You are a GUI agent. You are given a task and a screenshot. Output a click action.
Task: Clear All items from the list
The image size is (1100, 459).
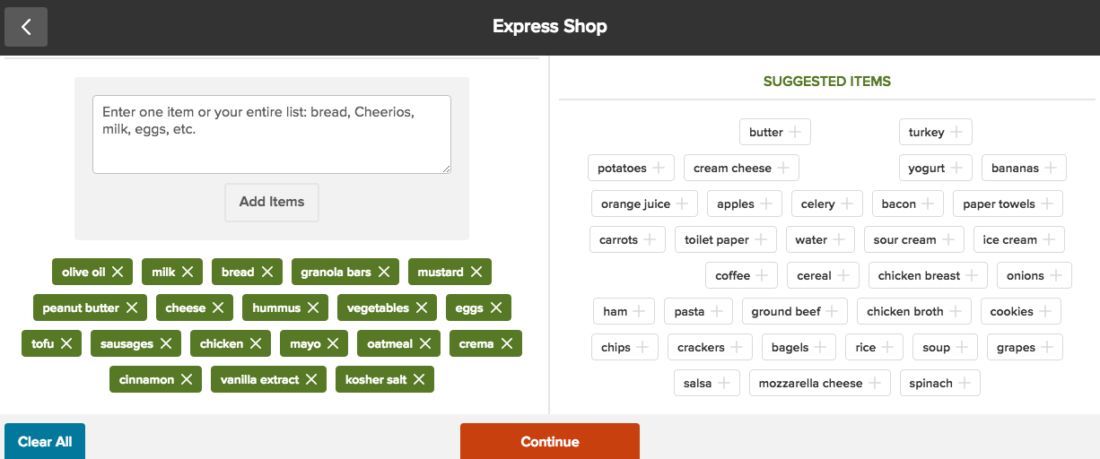45,441
